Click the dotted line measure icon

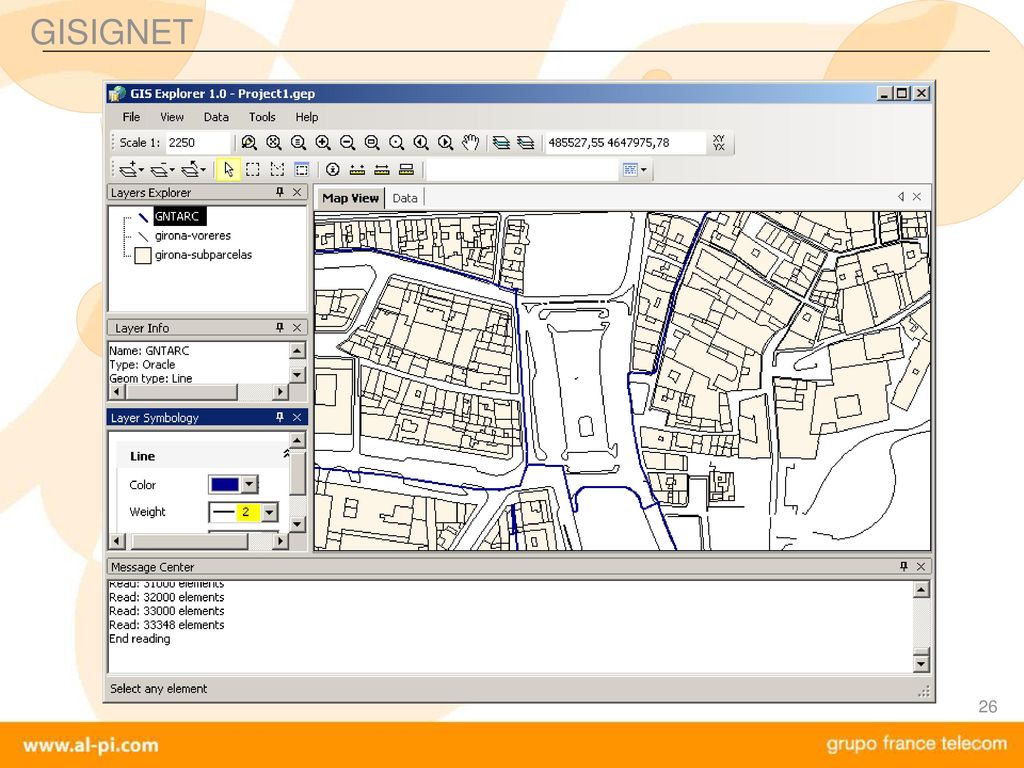tap(357, 170)
